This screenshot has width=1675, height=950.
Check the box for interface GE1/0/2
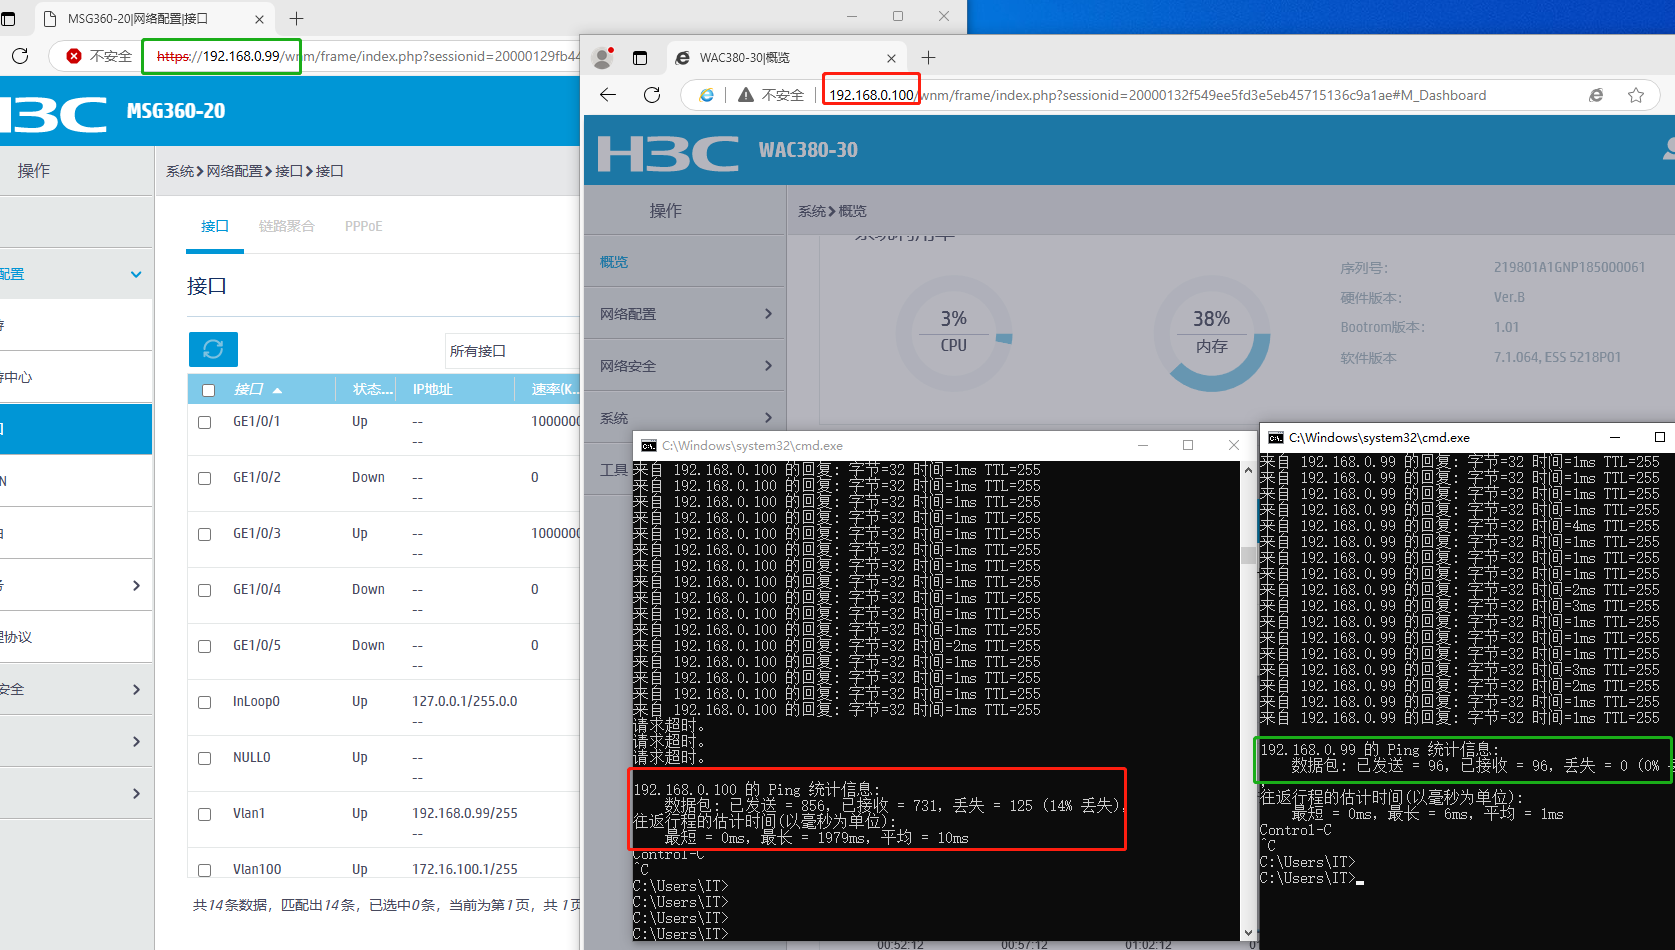(205, 479)
